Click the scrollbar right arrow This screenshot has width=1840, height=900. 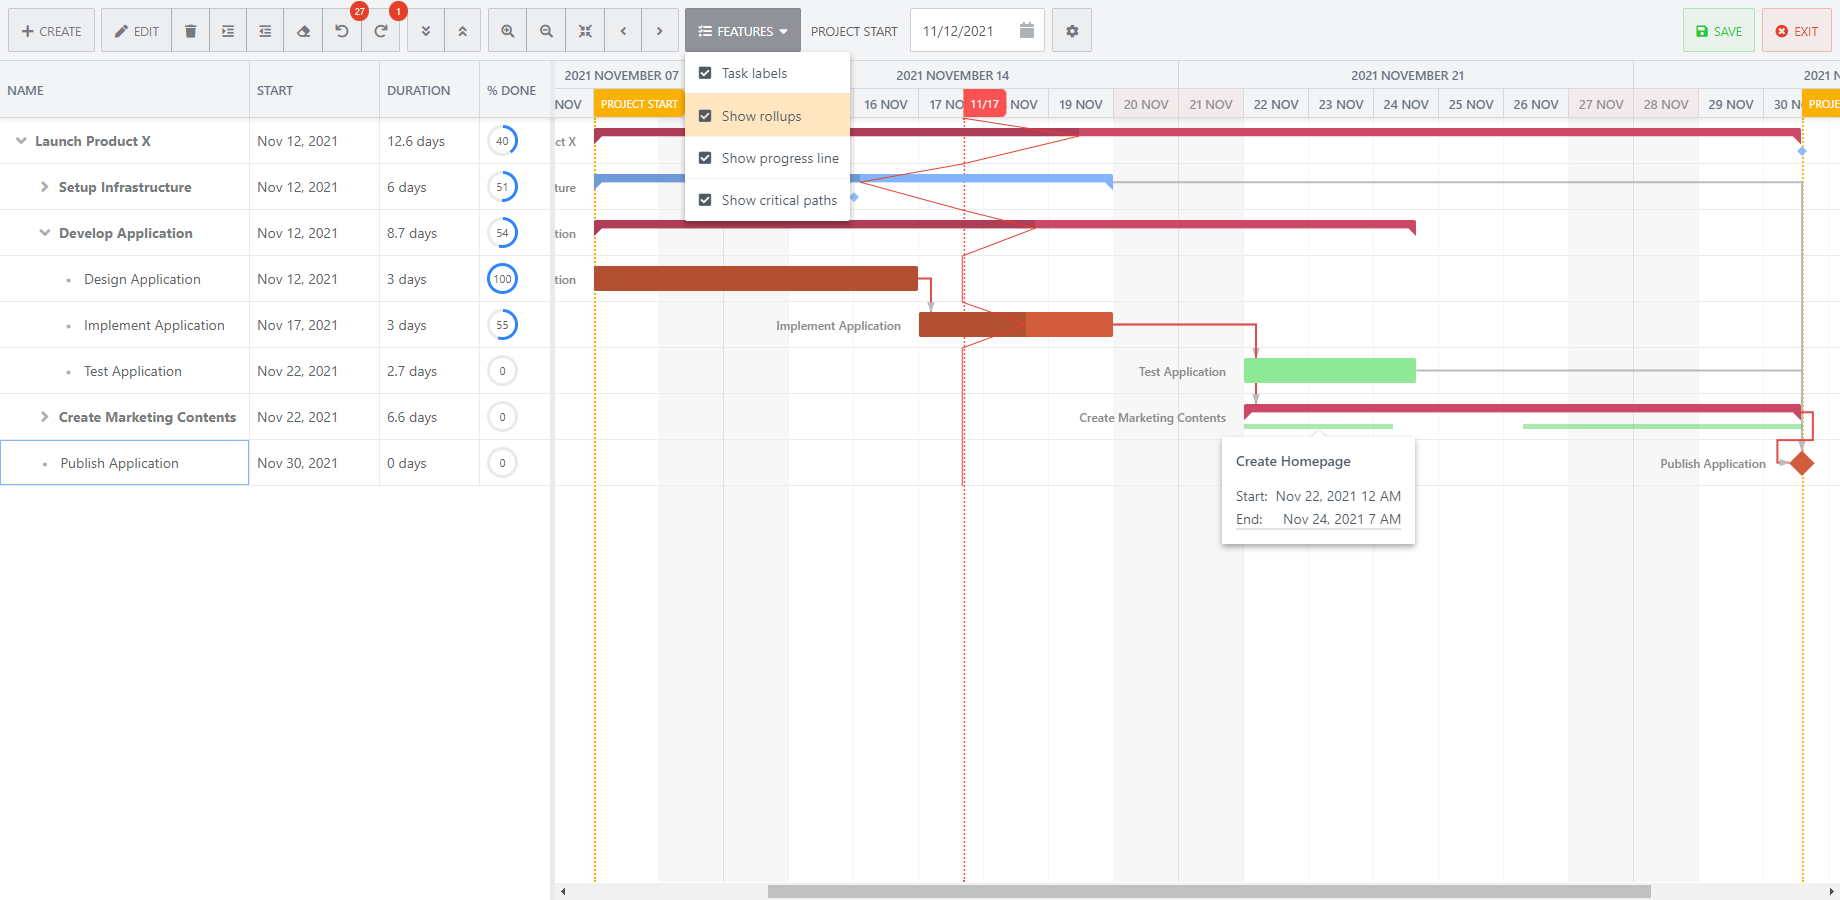pyautogui.click(x=1831, y=891)
